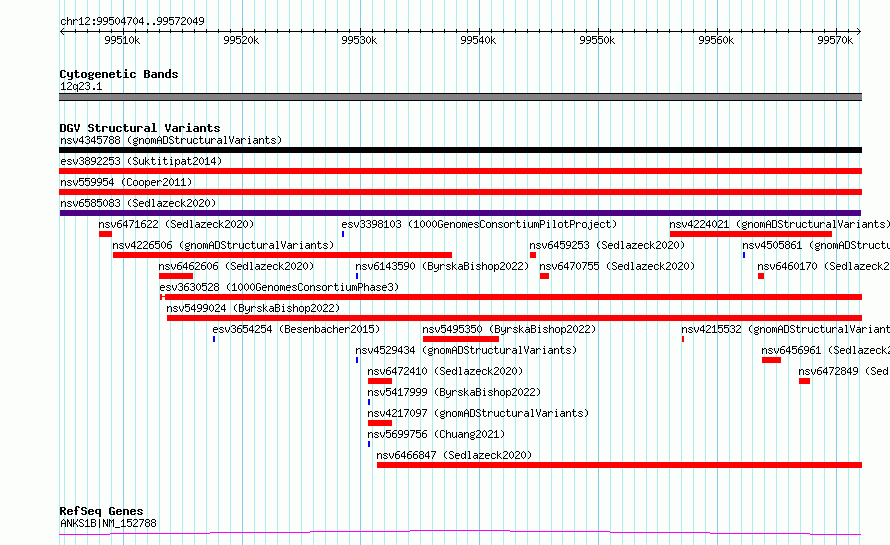Open nsv6472410 (Sedlazeck2020) label
The image size is (890, 545).
point(445,371)
